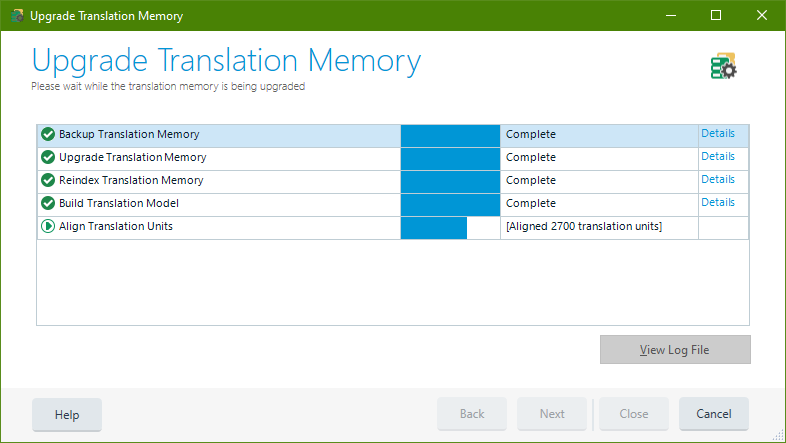
Task: Maximize the Upgrade Translation Memory window
Action: pyautogui.click(x=716, y=16)
